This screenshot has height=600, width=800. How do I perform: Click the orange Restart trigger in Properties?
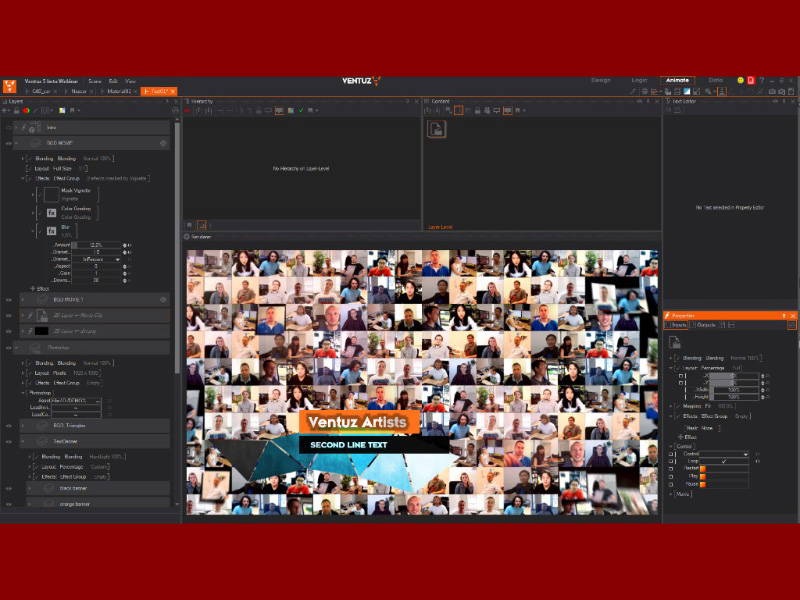(703, 469)
